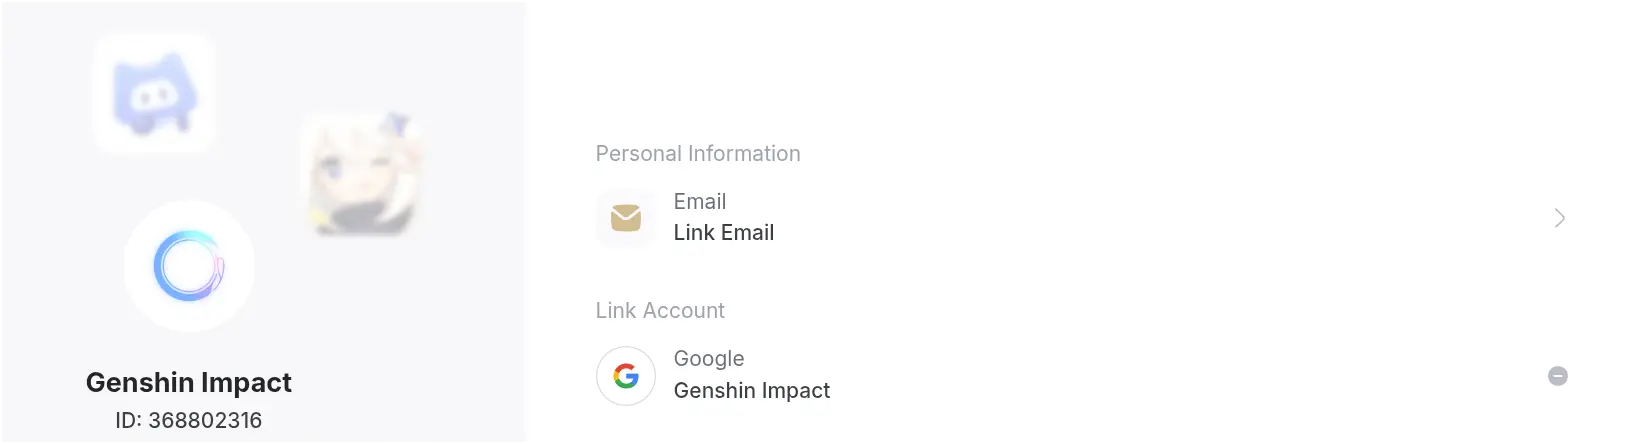Unlink Google account via minus icon
Screen dimensions: 1636x444
(1557, 376)
